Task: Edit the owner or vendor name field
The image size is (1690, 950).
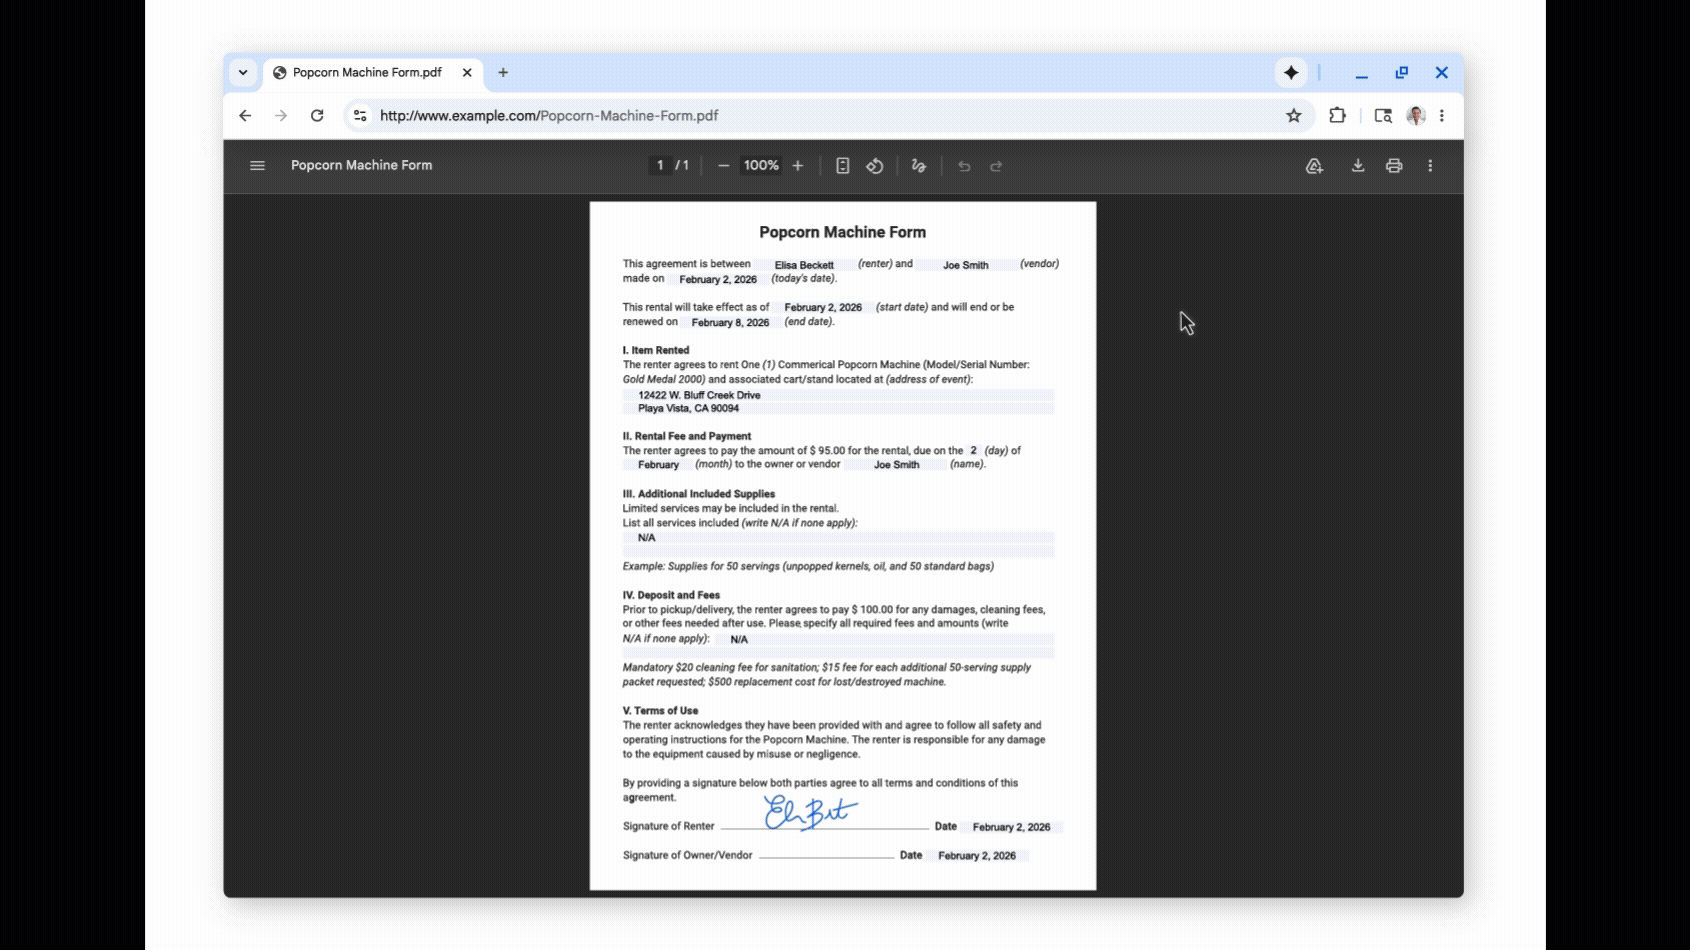Action: (x=896, y=465)
